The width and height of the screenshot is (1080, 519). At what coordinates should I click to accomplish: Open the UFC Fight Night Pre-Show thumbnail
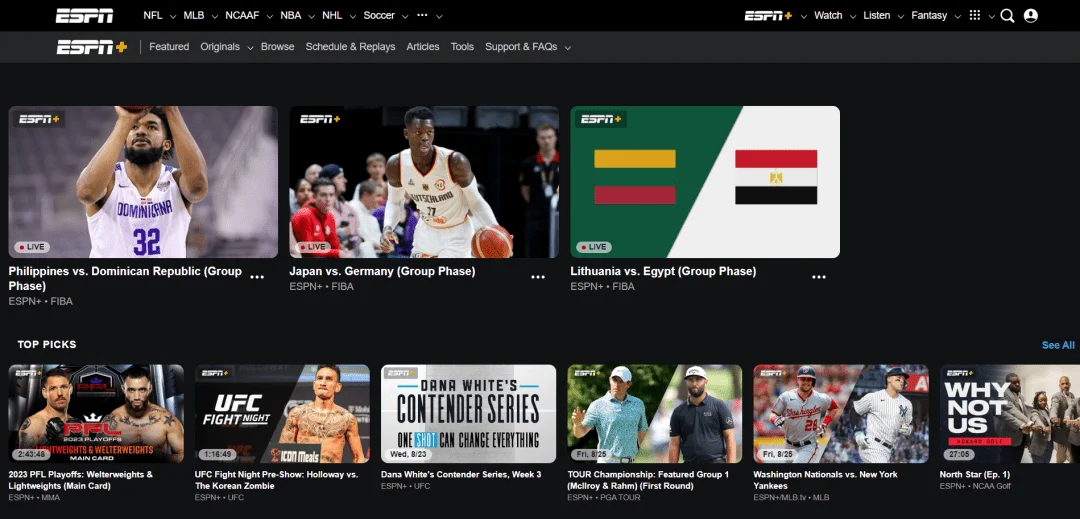(282, 414)
